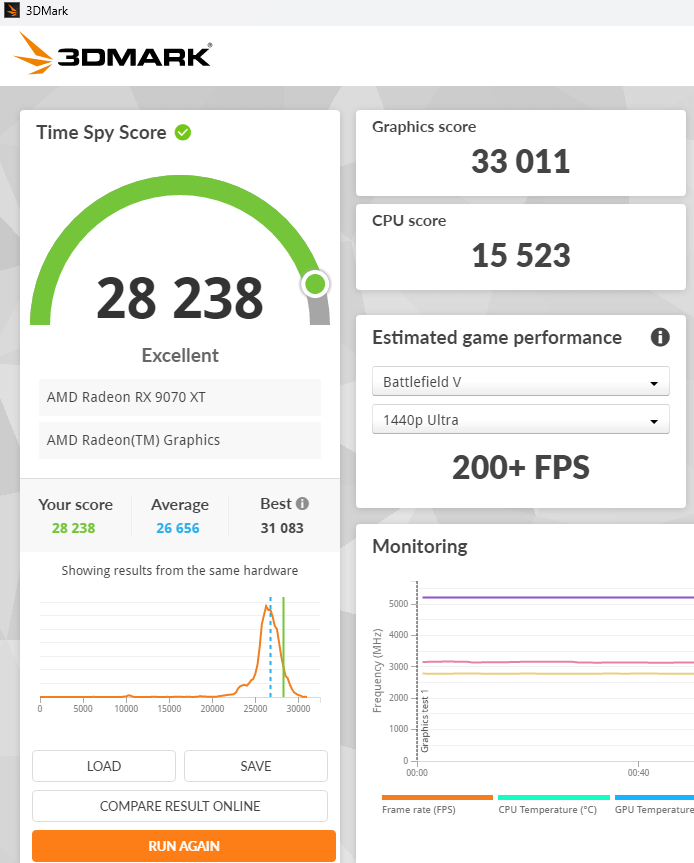This screenshot has height=863, width=694.
Task: Click the AMD Radeon(TM) Graphics row
Action: click(x=180, y=440)
